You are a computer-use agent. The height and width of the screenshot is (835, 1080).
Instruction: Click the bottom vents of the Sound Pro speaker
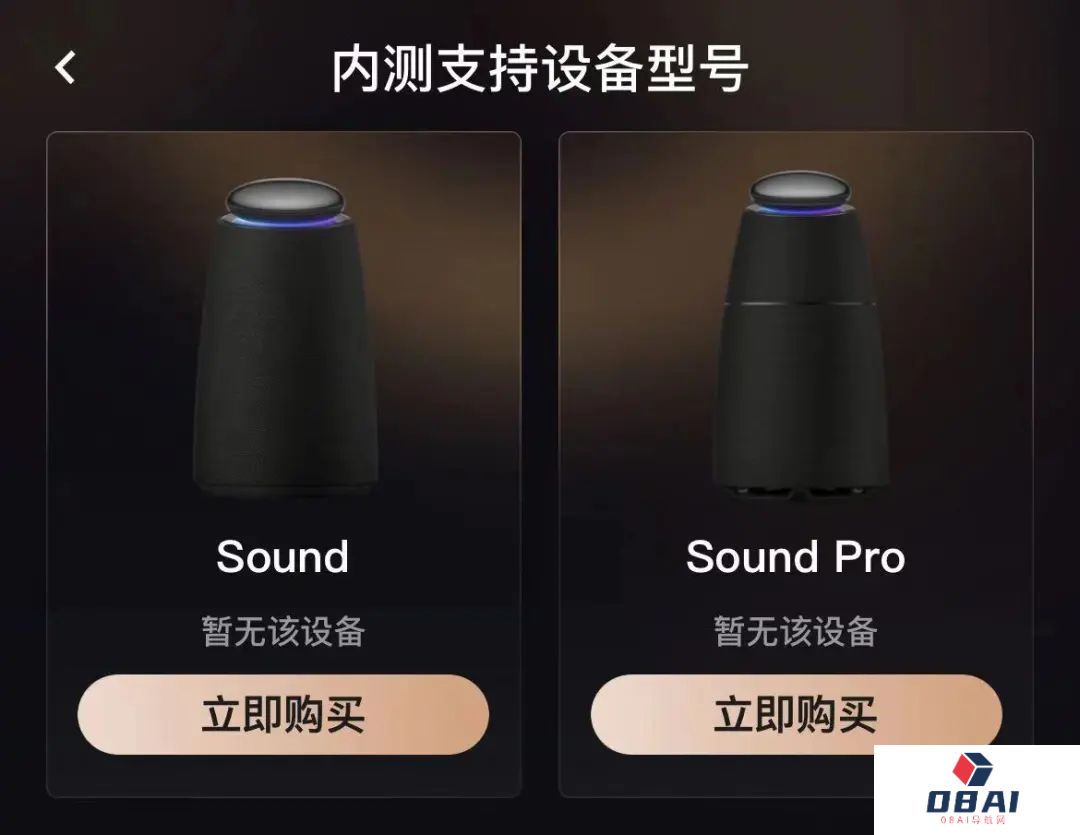point(799,492)
